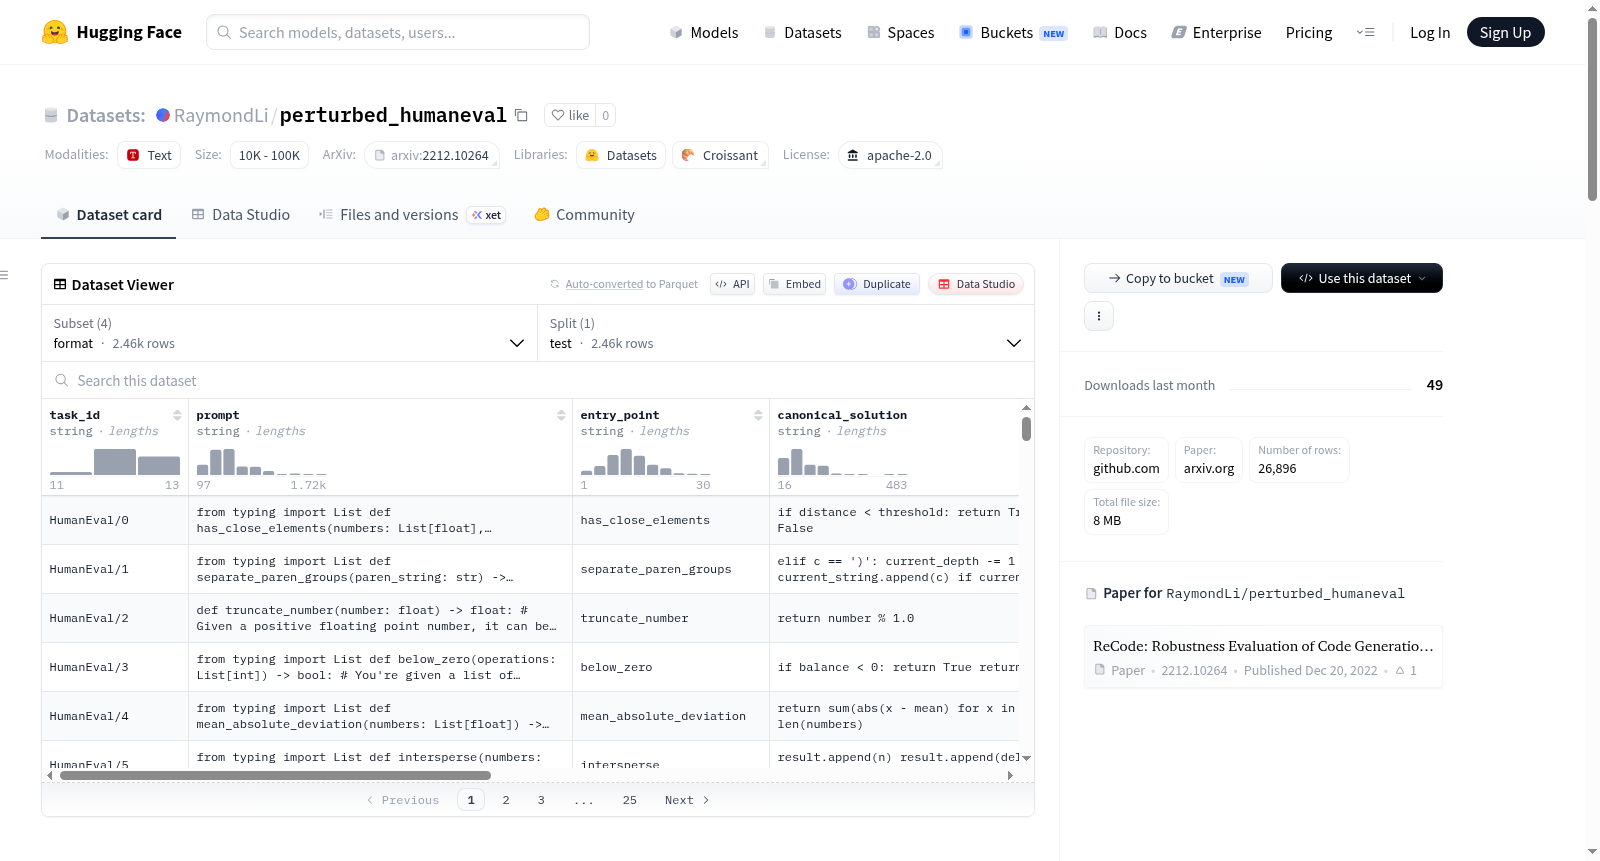1600x861 pixels.
Task: Open the left sidebar collapse handle
Action: (x=4, y=275)
